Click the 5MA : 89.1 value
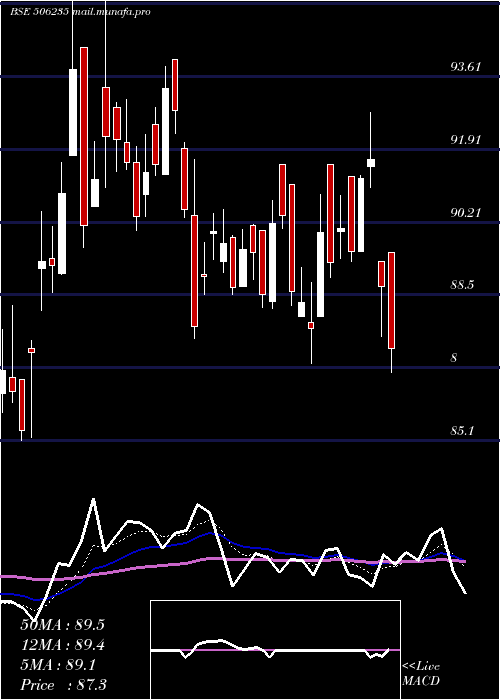500x700 pixels. 58,665
